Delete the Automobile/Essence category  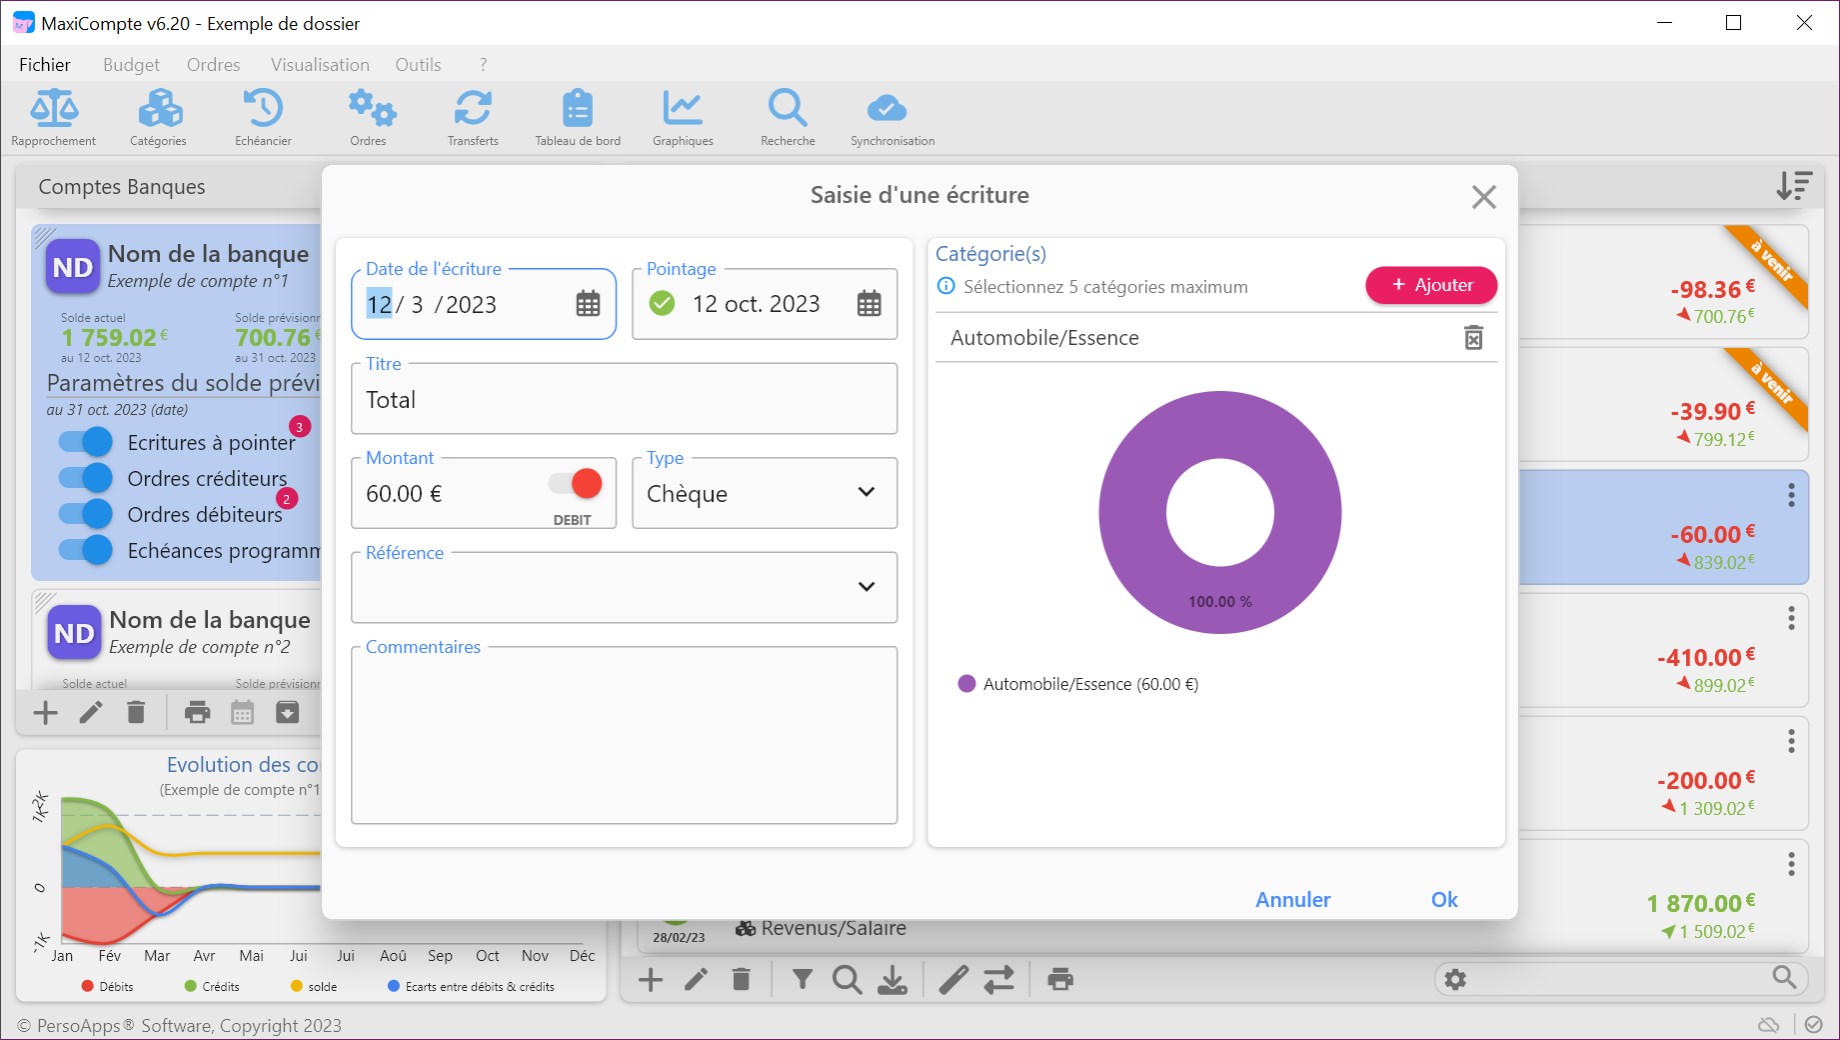click(x=1474, y=338)
